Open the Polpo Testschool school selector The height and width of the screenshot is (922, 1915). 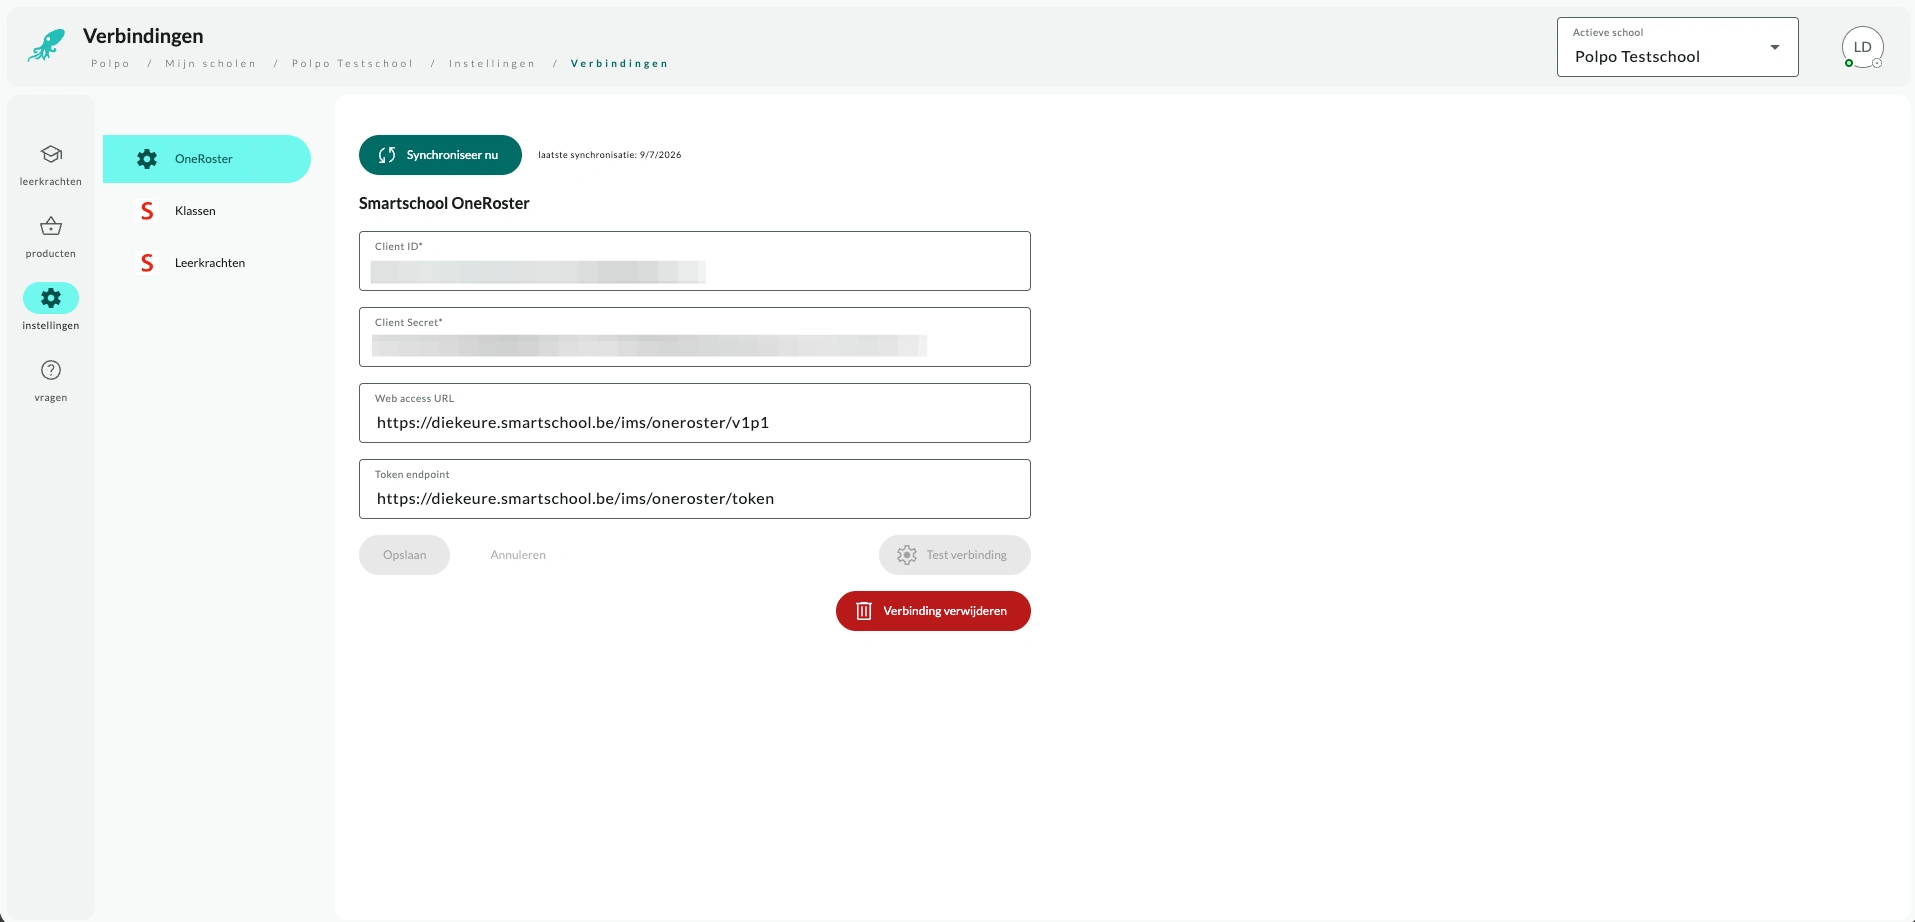click(x=1677, y=47)
